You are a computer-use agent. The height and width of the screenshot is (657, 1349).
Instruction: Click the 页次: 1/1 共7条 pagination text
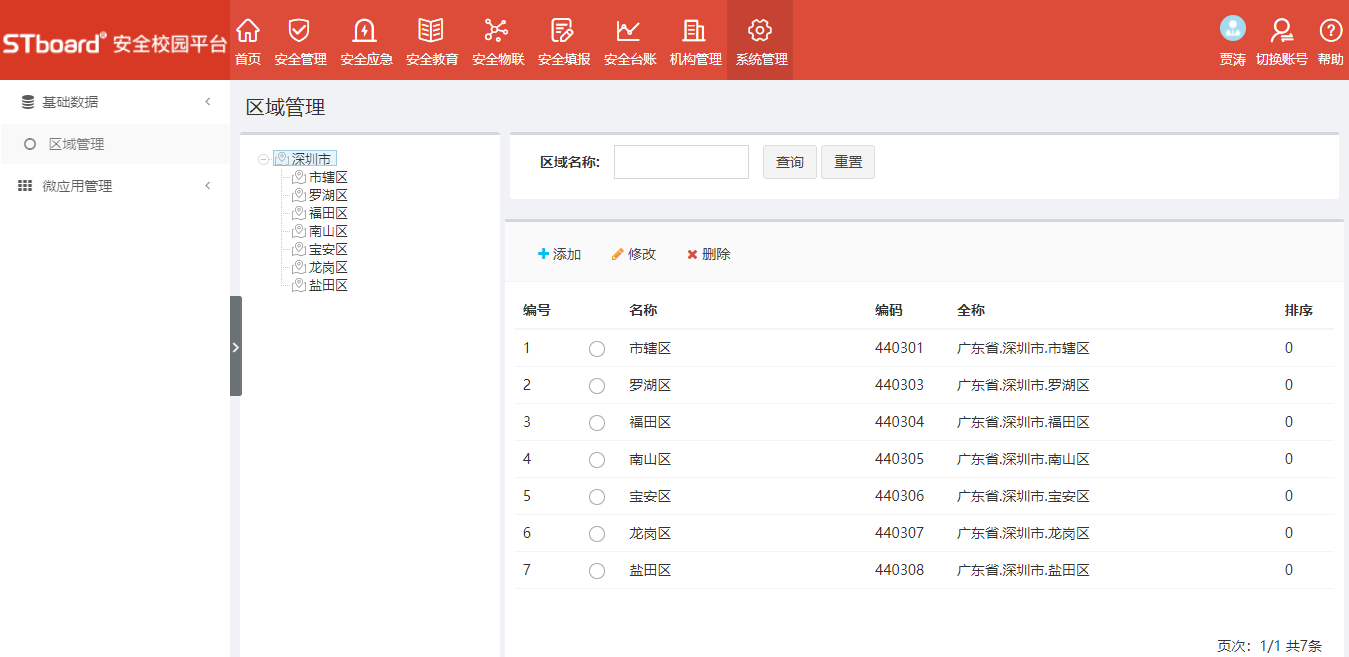(1269, 646)
